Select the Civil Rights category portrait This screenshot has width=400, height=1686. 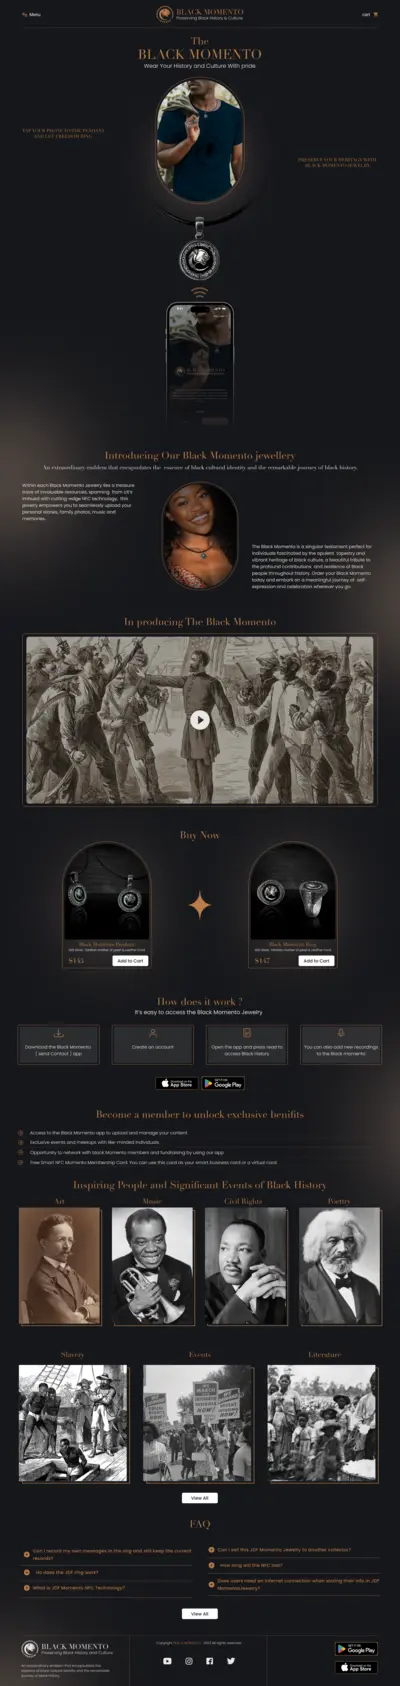click(246, 1266)
